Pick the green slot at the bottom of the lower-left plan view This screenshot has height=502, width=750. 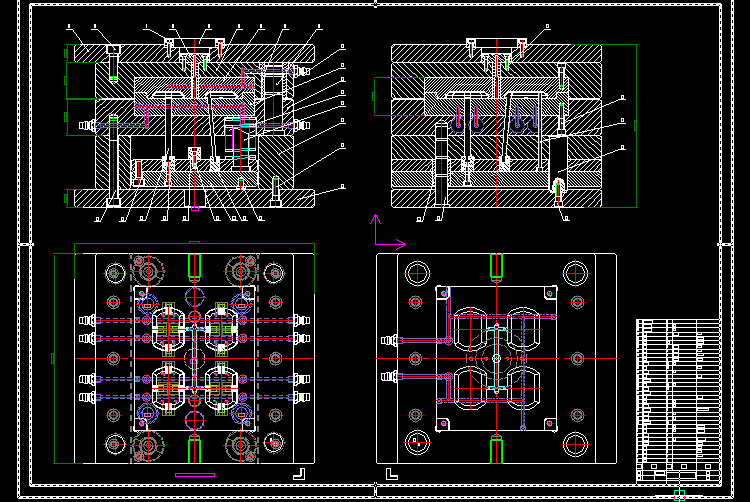tap(194, 451)
